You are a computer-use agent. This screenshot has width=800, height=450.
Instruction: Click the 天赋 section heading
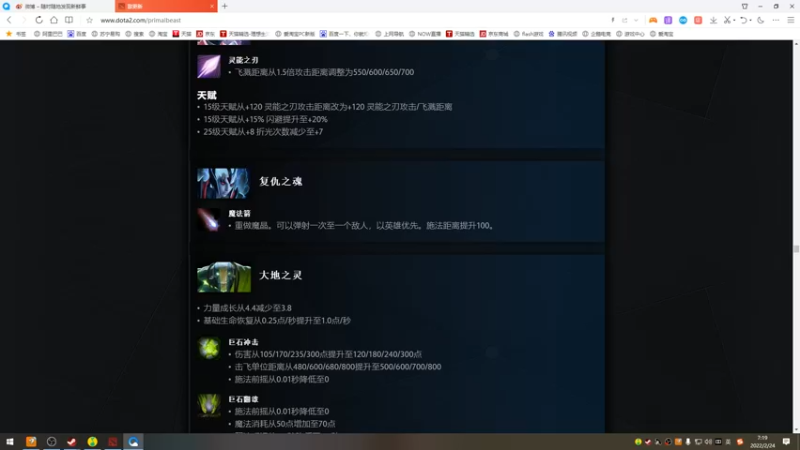pyautogui.click(x=207, y=95)
